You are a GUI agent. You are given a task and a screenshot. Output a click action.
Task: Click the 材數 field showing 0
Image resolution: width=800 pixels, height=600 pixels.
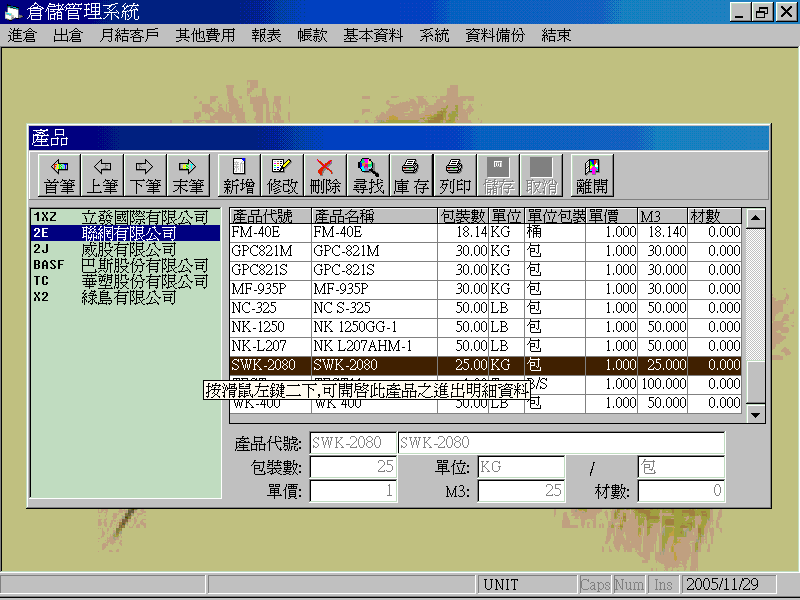[x=681, y=491]
